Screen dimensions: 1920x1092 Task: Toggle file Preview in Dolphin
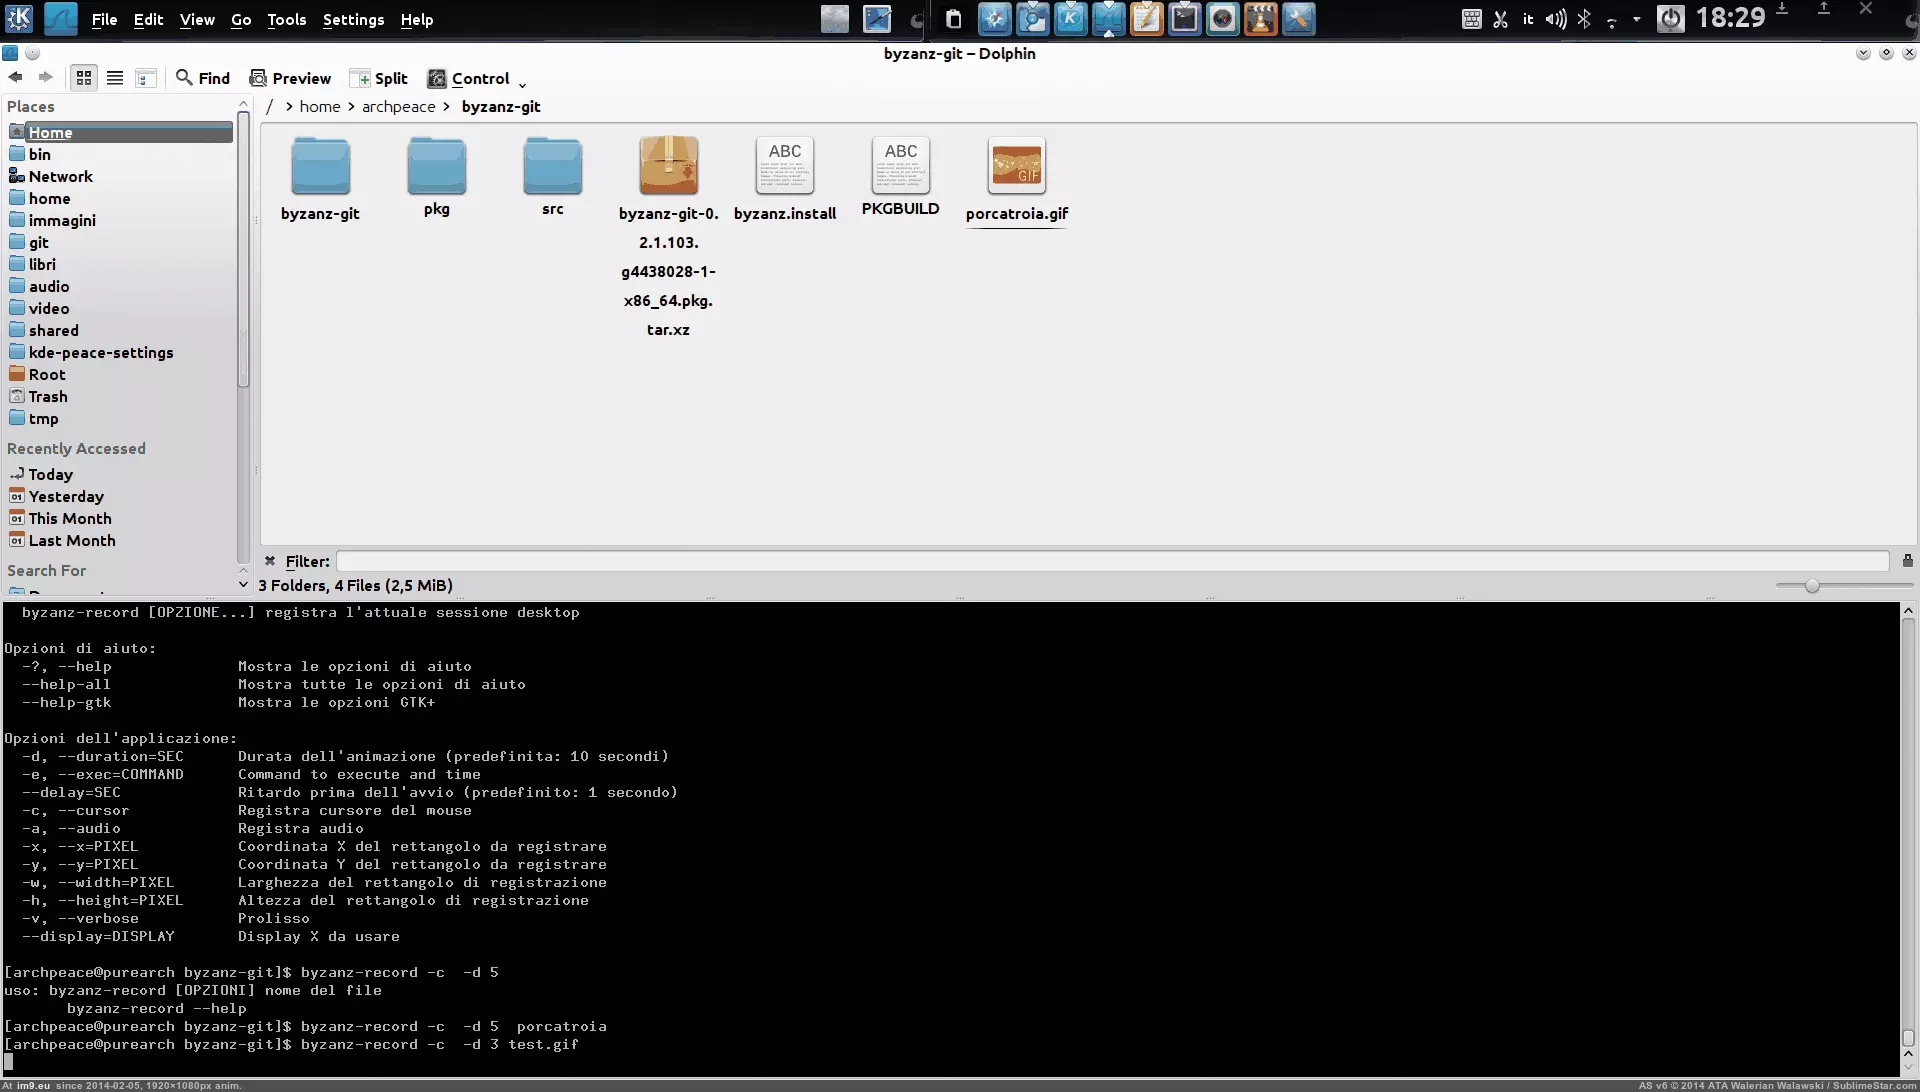click(x=290, y=78)
